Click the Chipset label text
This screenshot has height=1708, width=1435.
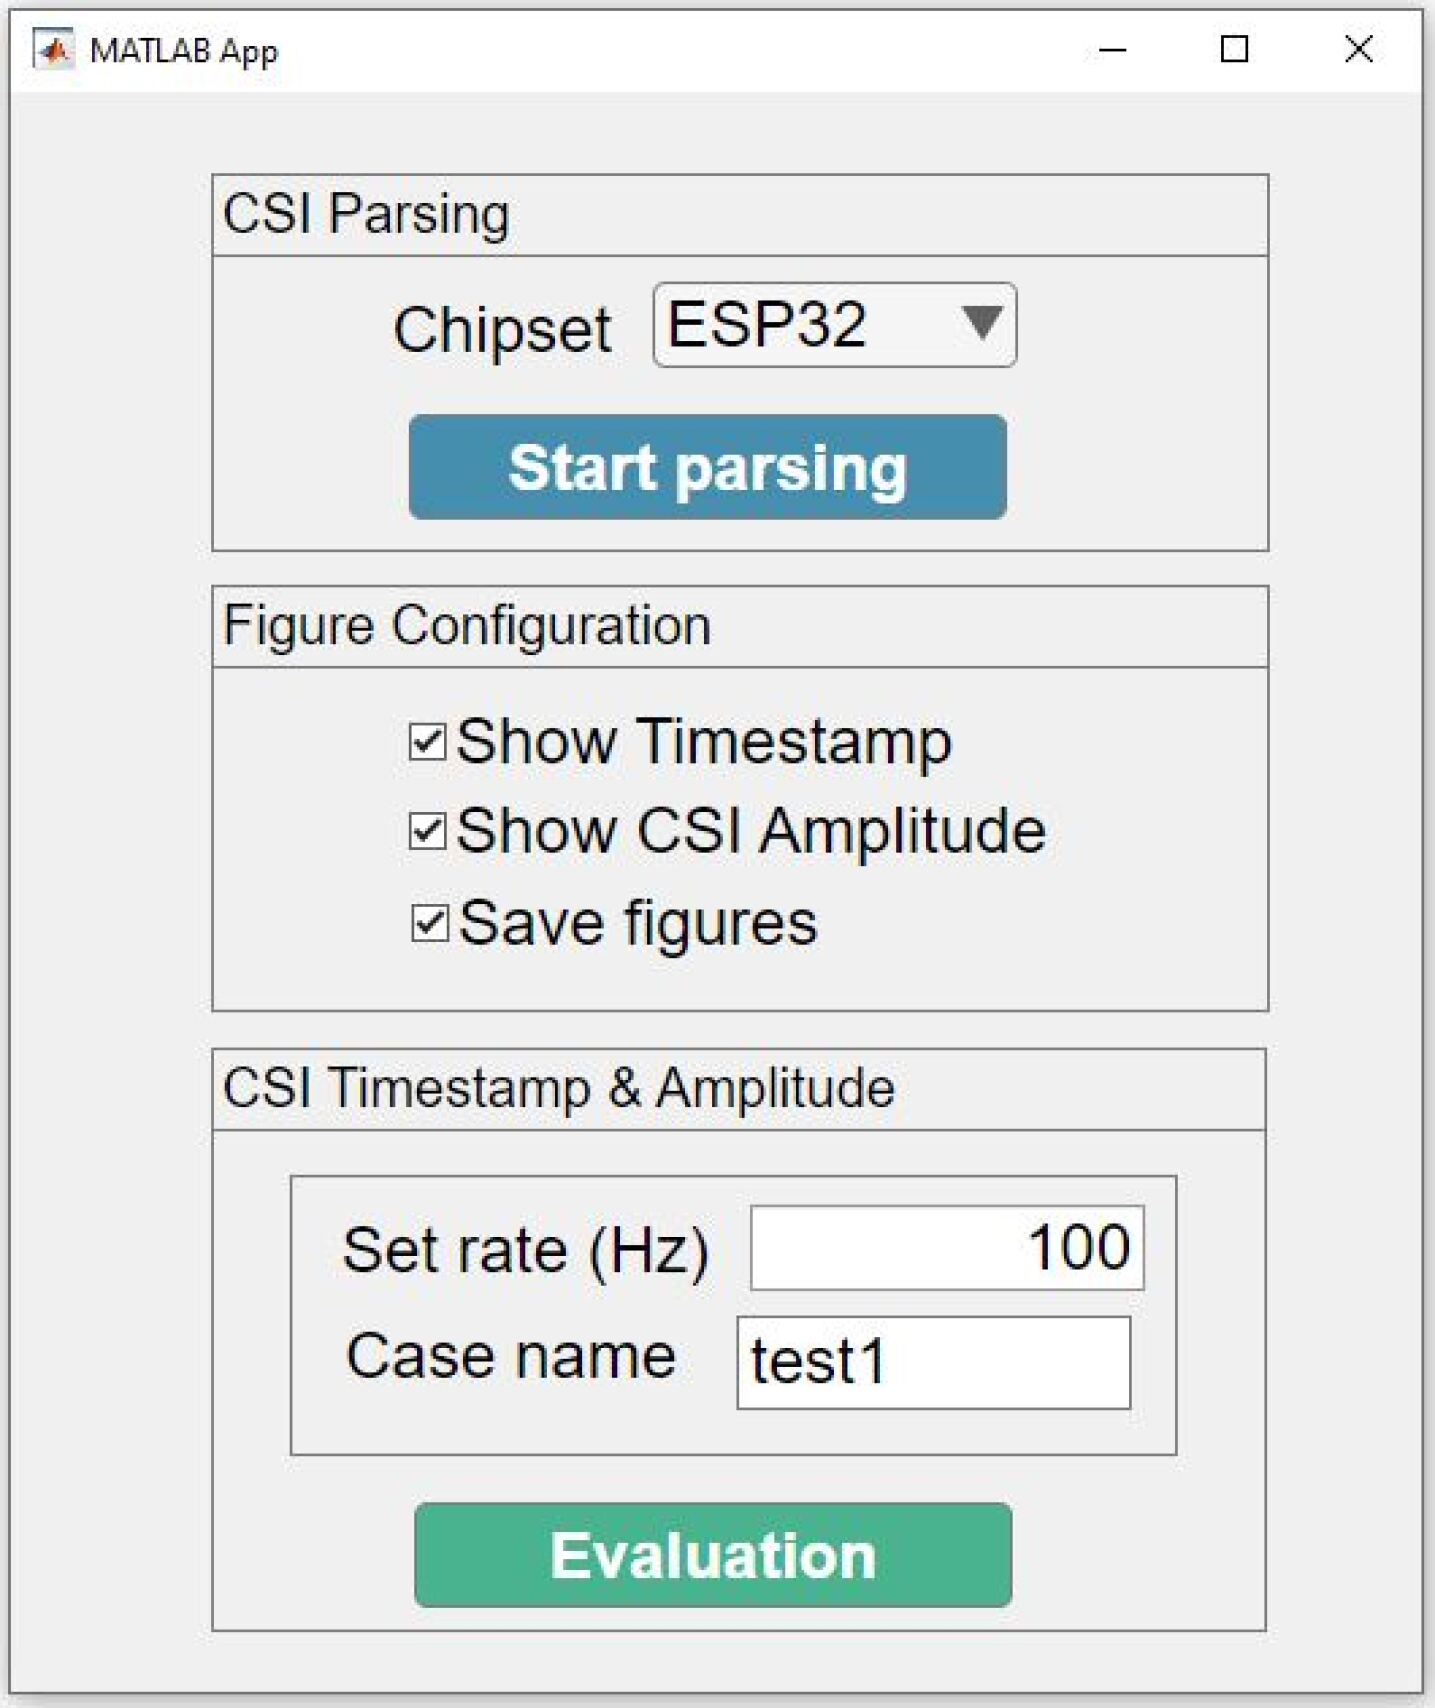point(502,329)
